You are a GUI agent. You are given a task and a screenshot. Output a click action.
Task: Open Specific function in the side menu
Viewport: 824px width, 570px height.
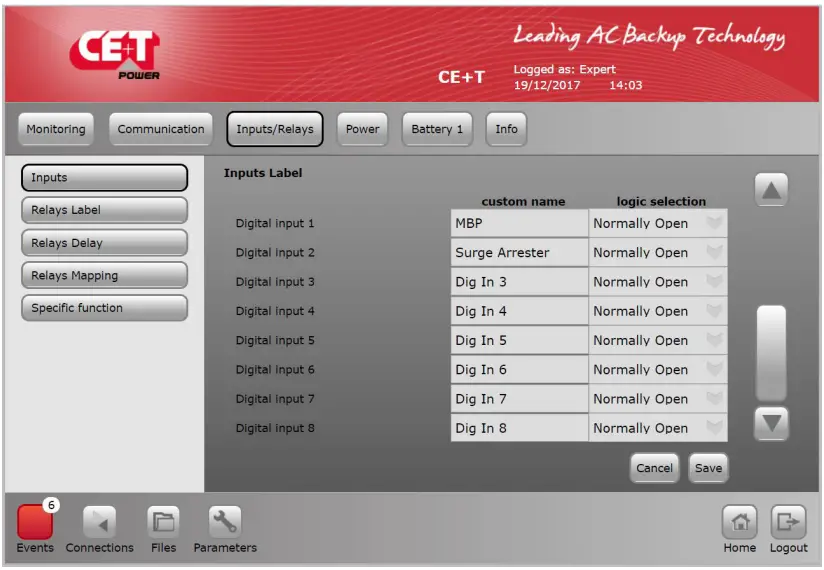point(105,308)
